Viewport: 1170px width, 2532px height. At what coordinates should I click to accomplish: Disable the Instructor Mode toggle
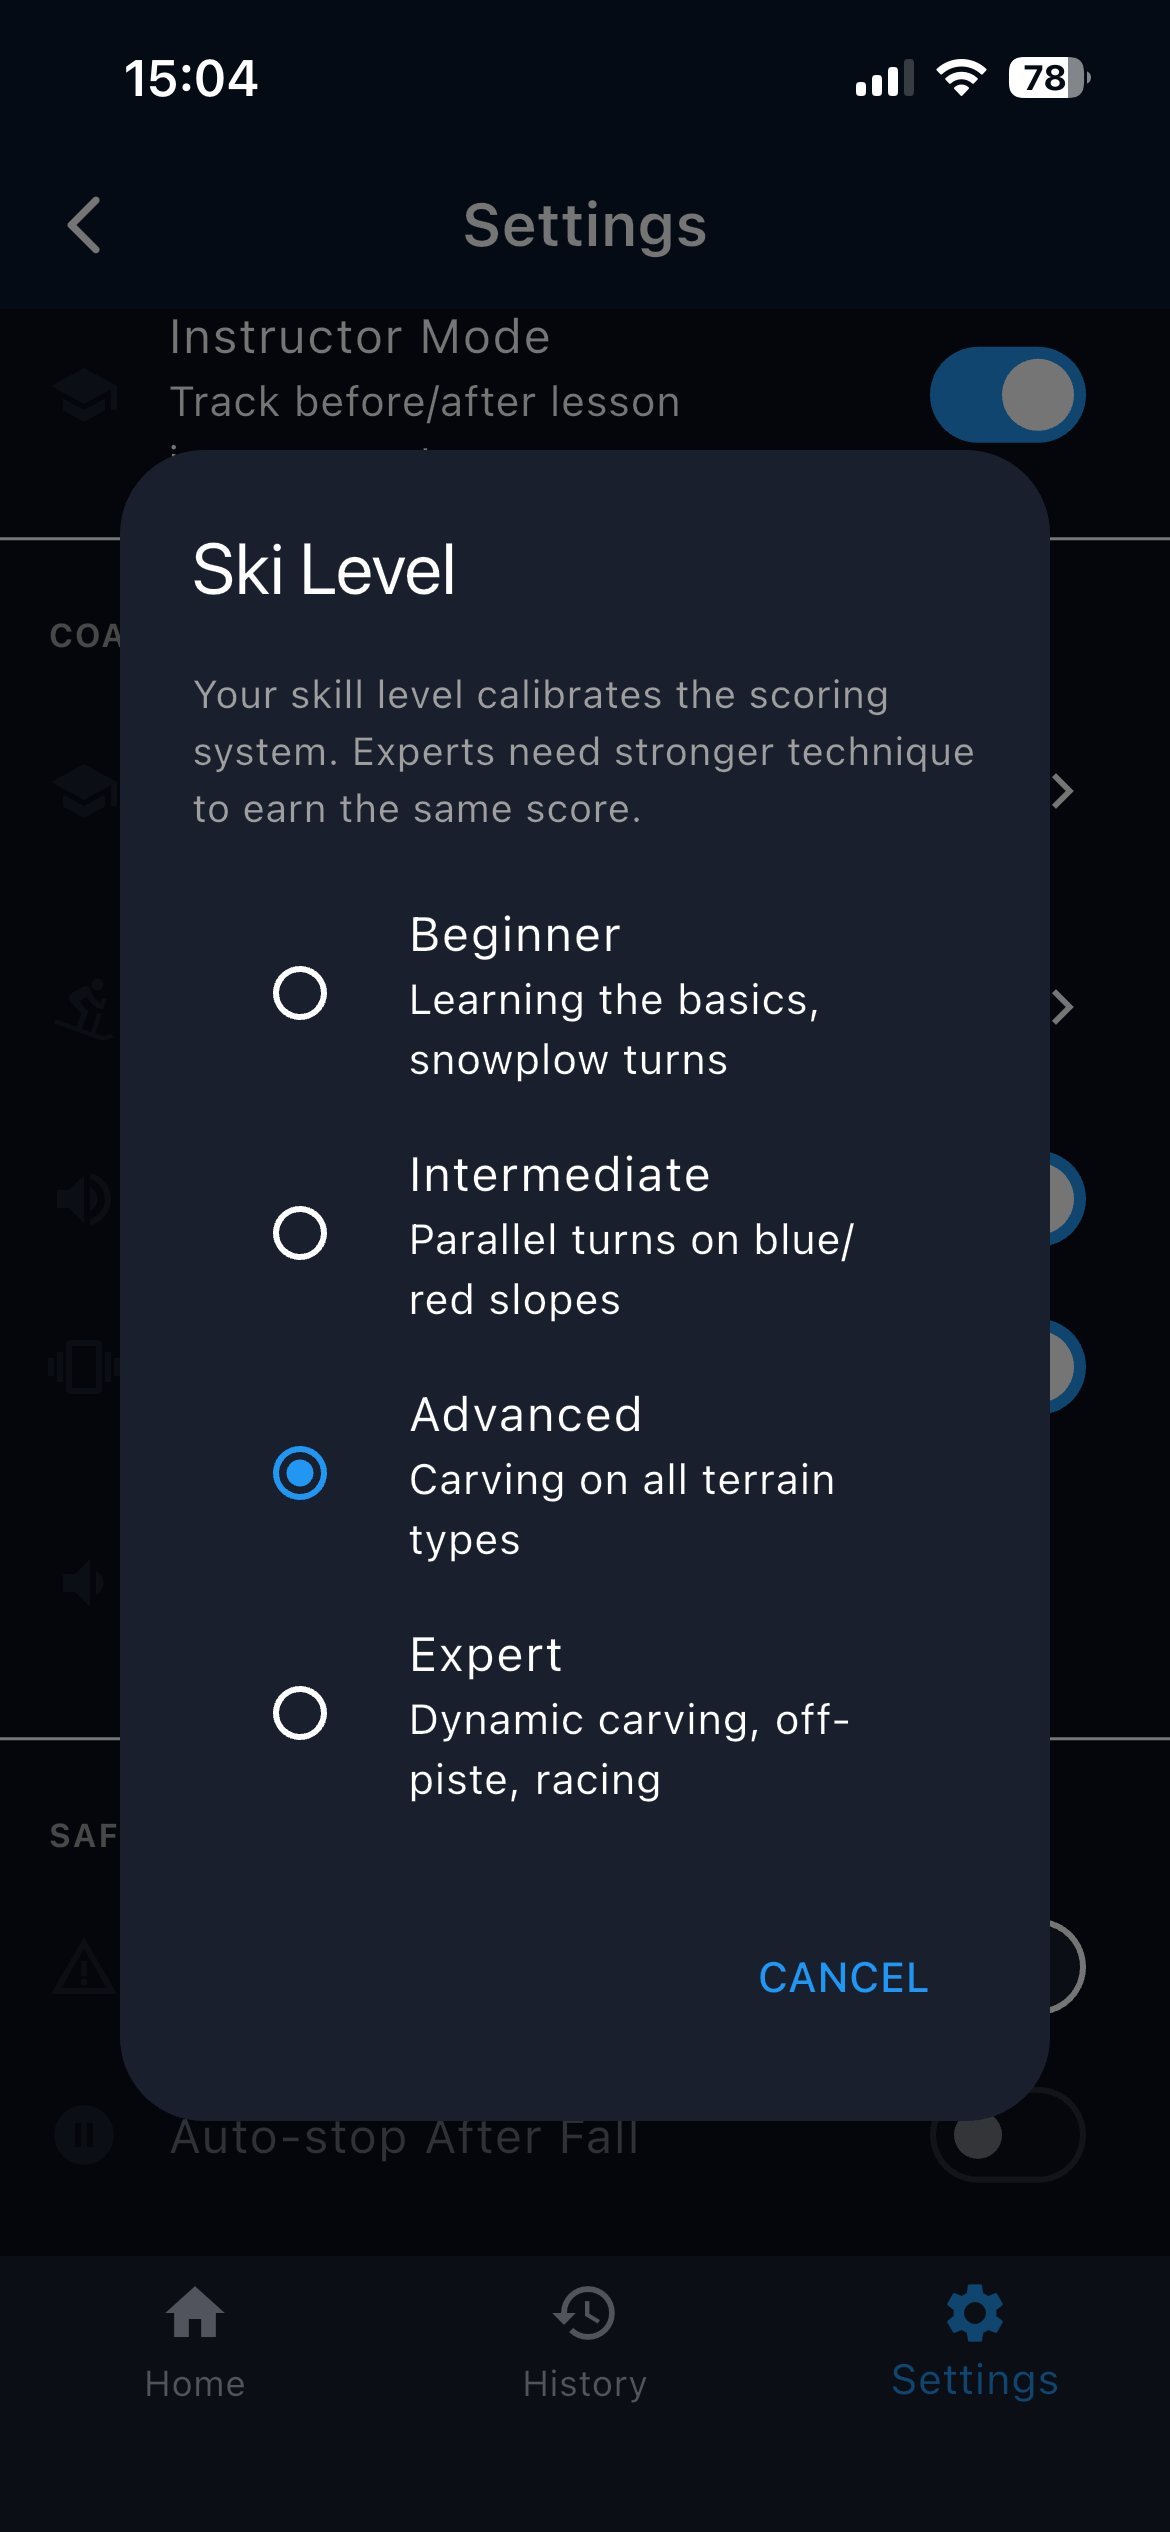click(x=1006, y=394)
